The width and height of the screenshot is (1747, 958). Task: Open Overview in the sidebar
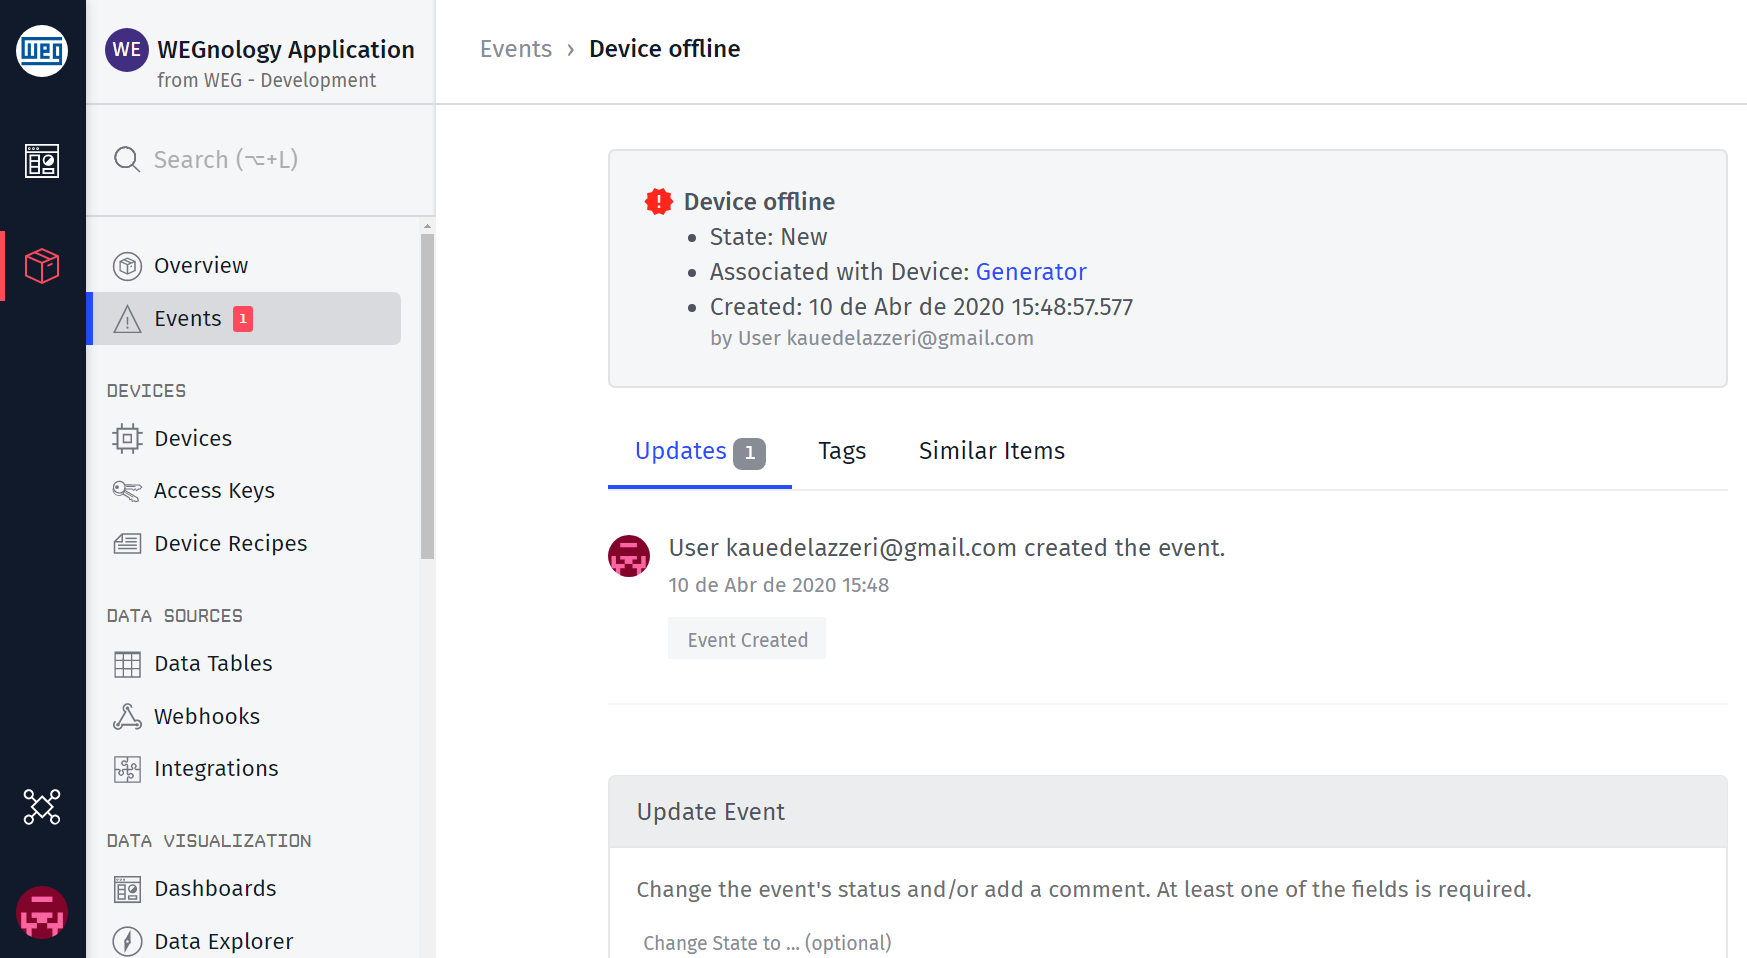coord(246,266)
